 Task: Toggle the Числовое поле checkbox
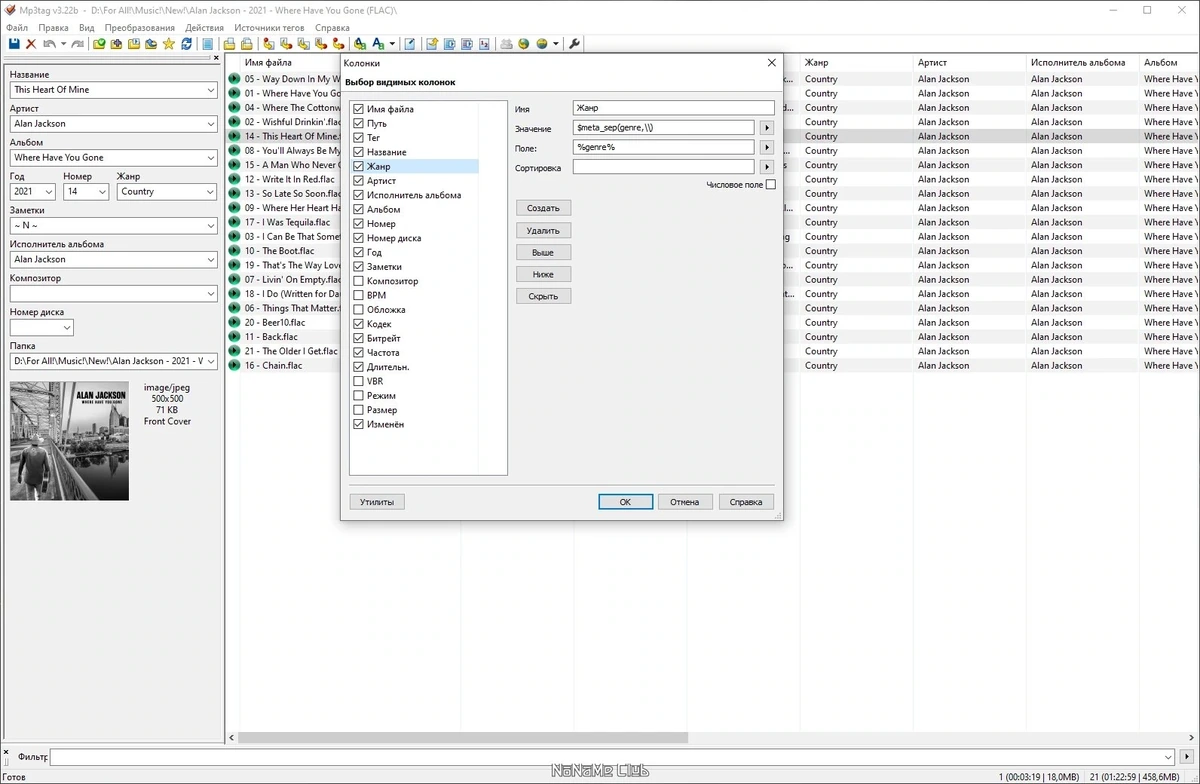click(770, 185)
